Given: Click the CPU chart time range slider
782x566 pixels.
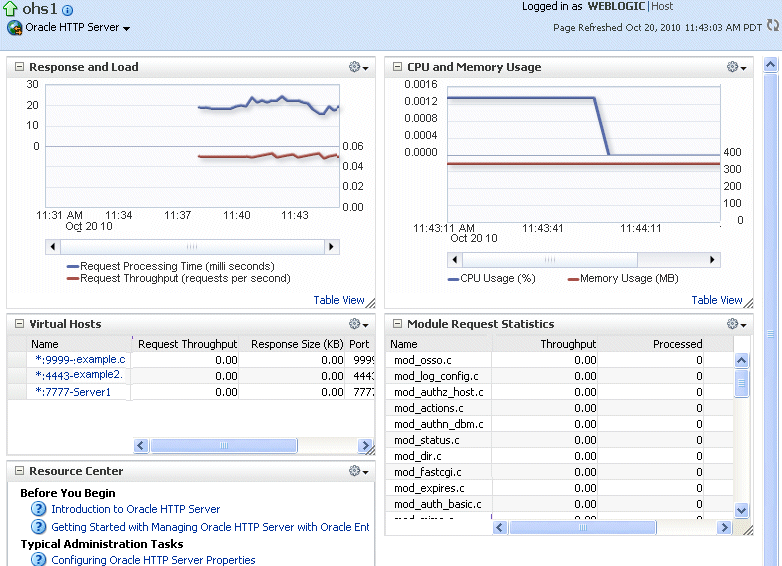Looking at the screenshot, I should coord(550,260).
